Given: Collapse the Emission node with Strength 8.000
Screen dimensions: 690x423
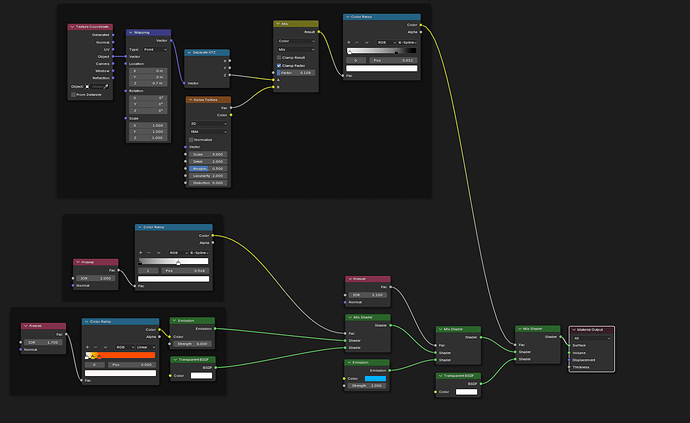Looking at the screenshot, I should (175, 321).
